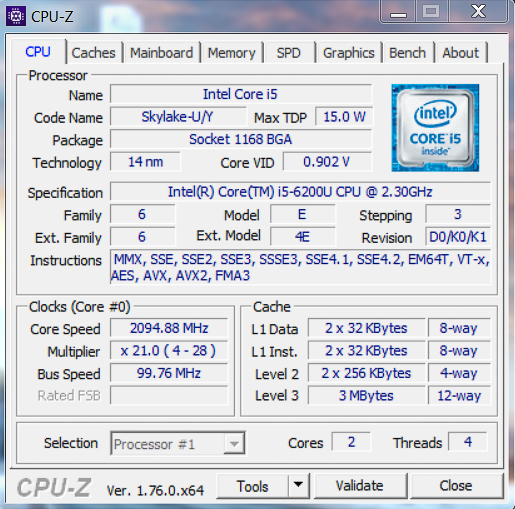
Task: Click the L1 Inst. size '2 x 32 KBytes'
Action: pyautogui.click(x=366, y=351)
